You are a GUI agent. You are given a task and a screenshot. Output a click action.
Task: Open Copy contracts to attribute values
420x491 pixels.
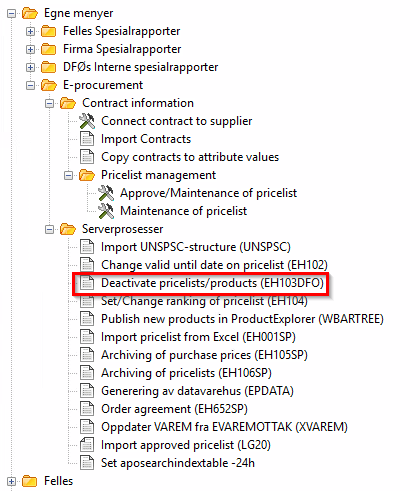pos(190,157)
